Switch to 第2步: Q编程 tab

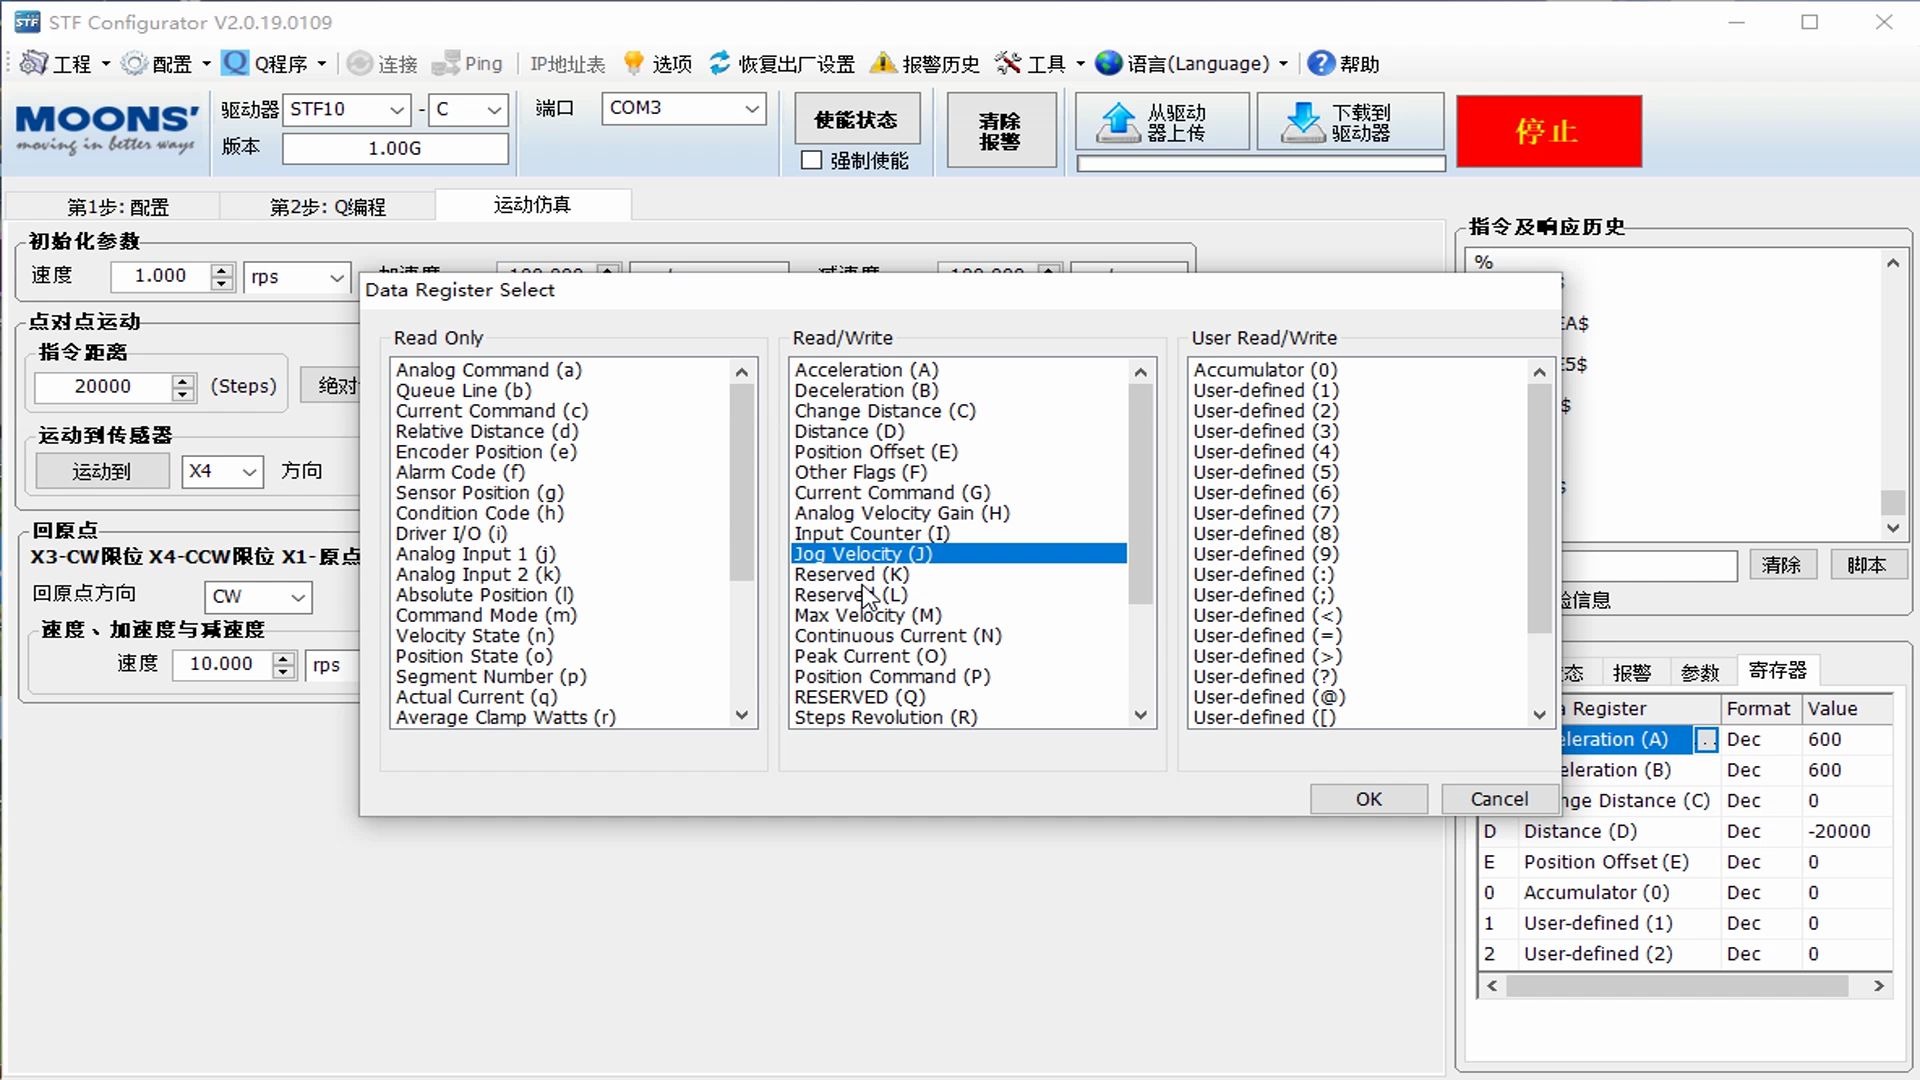point(328,207)
